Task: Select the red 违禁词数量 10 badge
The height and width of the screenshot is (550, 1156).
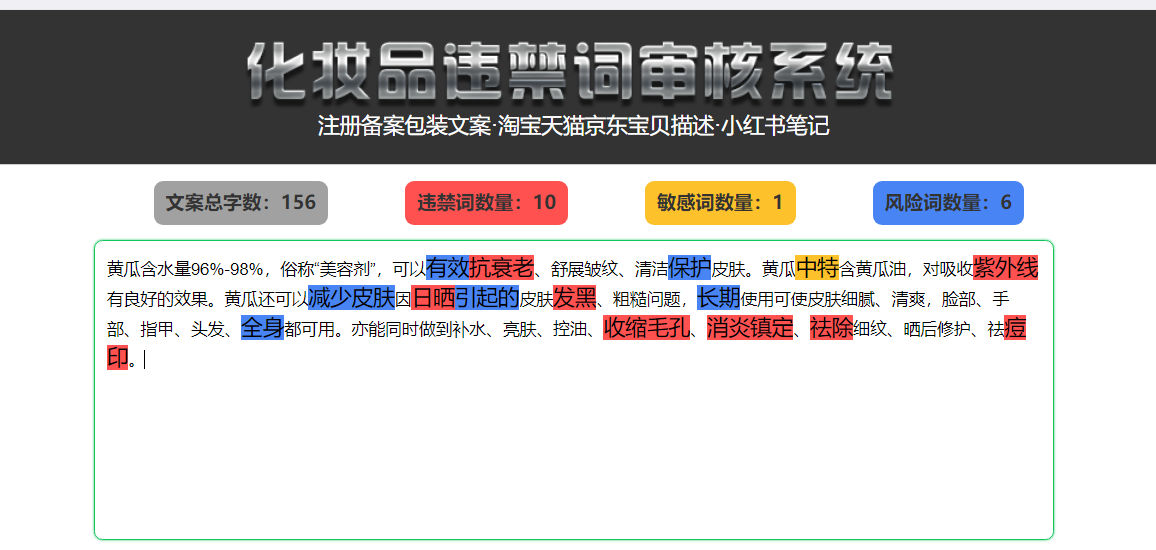Action: tap(486, 203)
